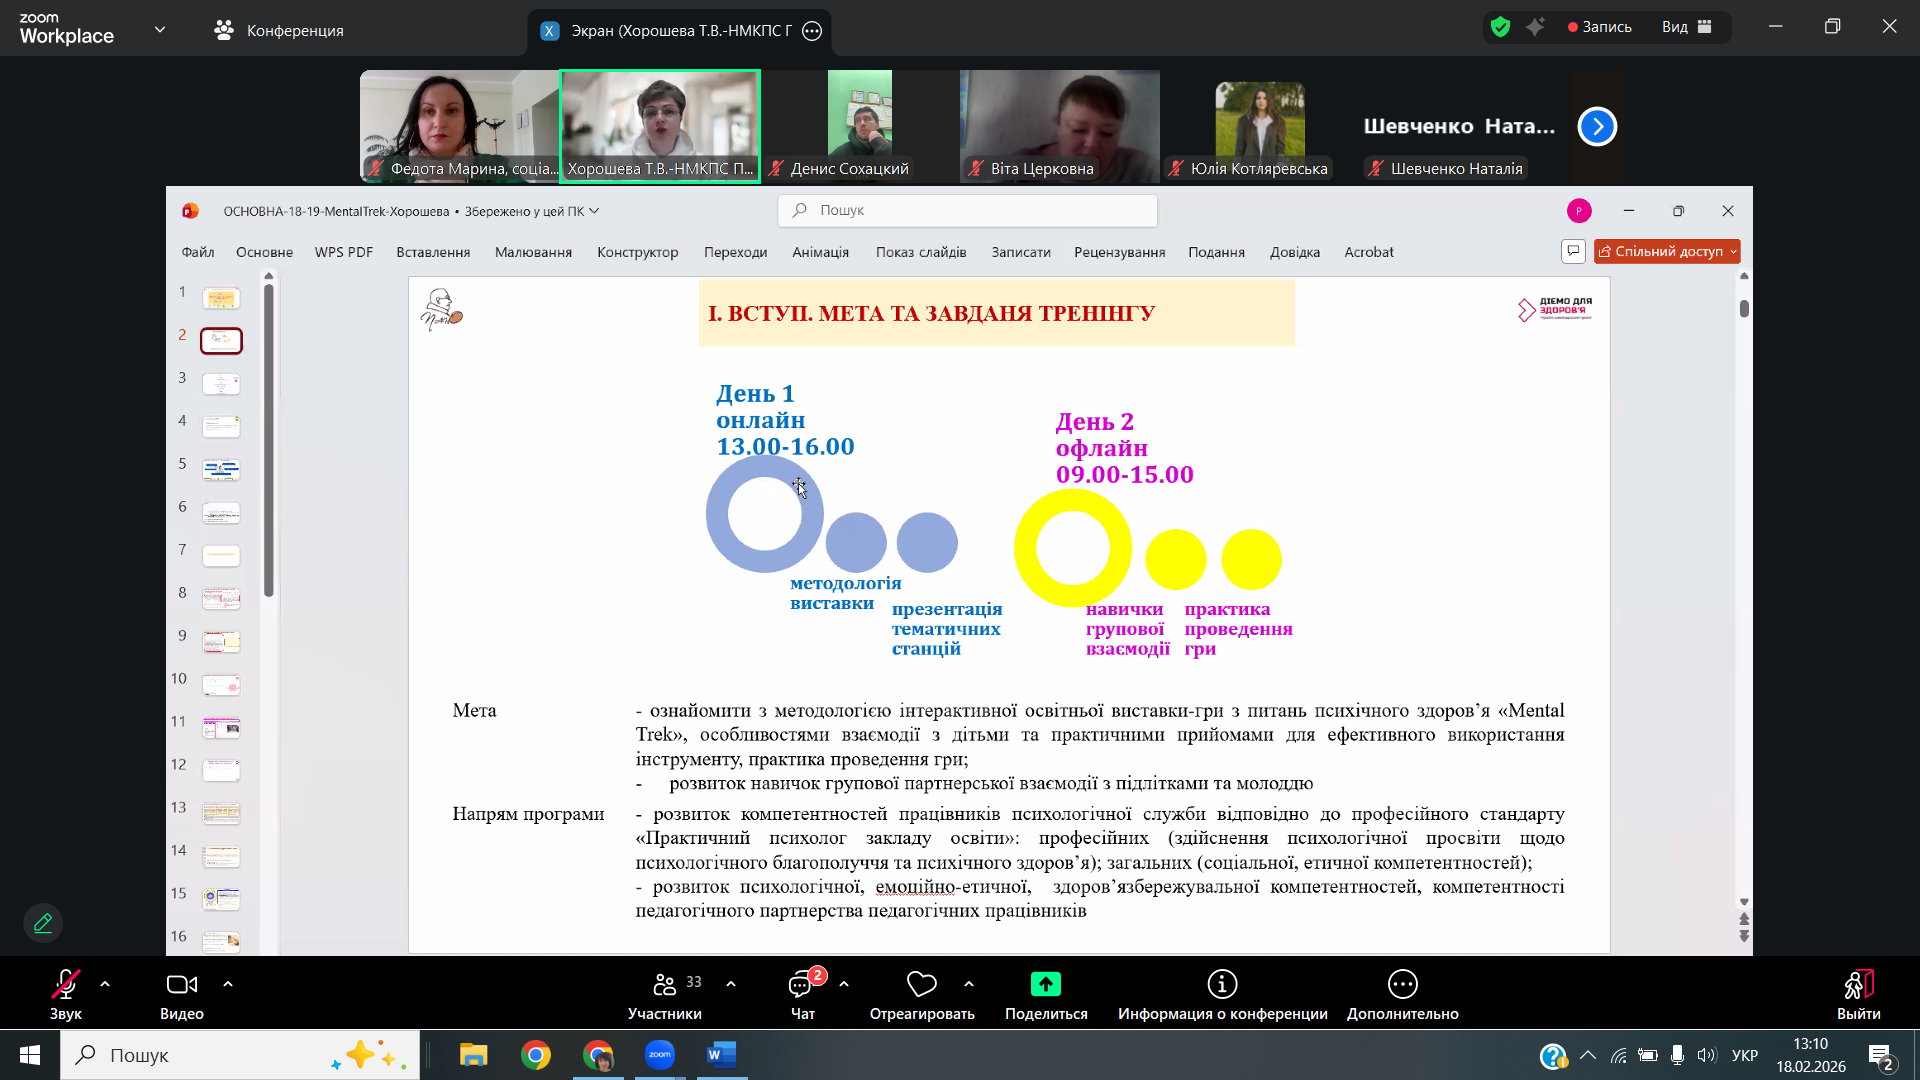The image size is (1920, 1080).
Task: Open the Zoom chat panel icon
Action: (x=801, y=986)
